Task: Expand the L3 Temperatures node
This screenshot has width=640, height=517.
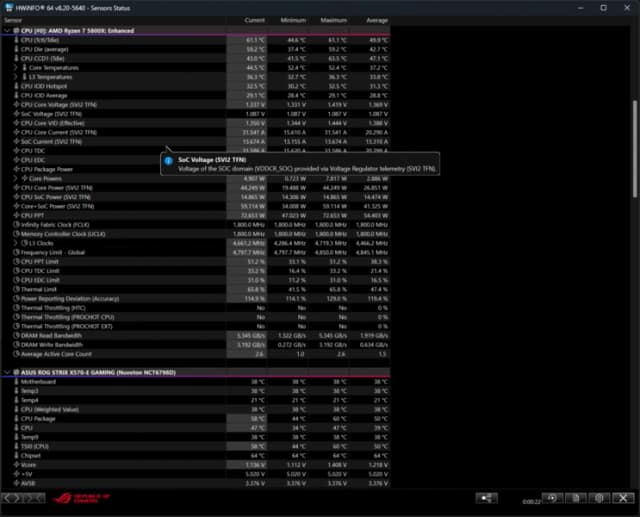Action: click(x=16, y=77)
